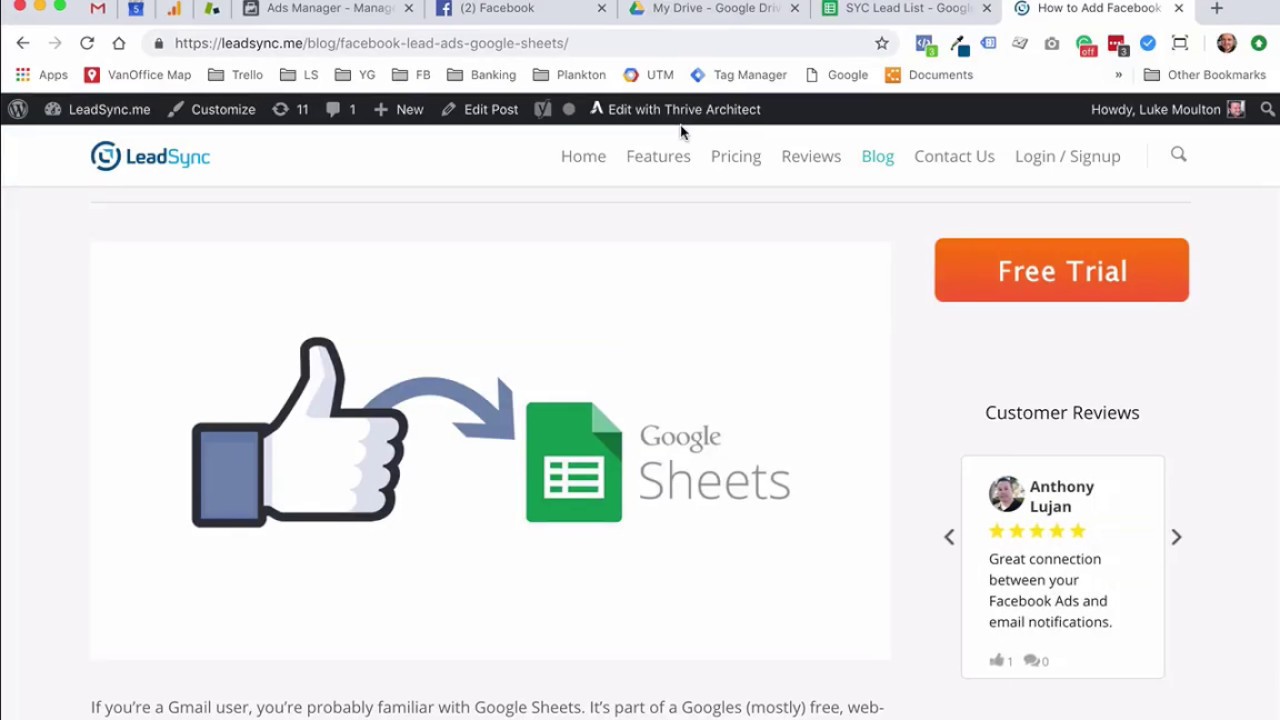Viewport: 1280px width, 720px height.
Task: Close the SYC Lead List tab
Action: click(x=987, y=8)
